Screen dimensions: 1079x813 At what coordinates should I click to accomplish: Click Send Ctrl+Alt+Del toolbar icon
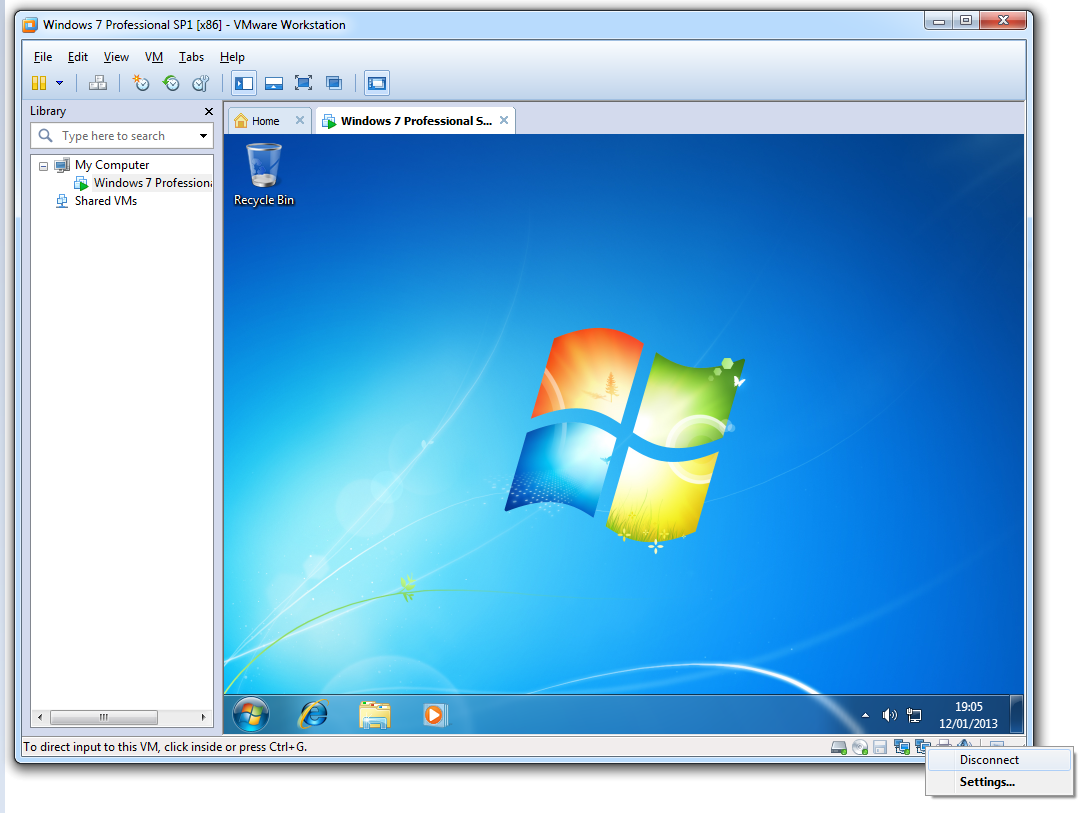(98, 83)
